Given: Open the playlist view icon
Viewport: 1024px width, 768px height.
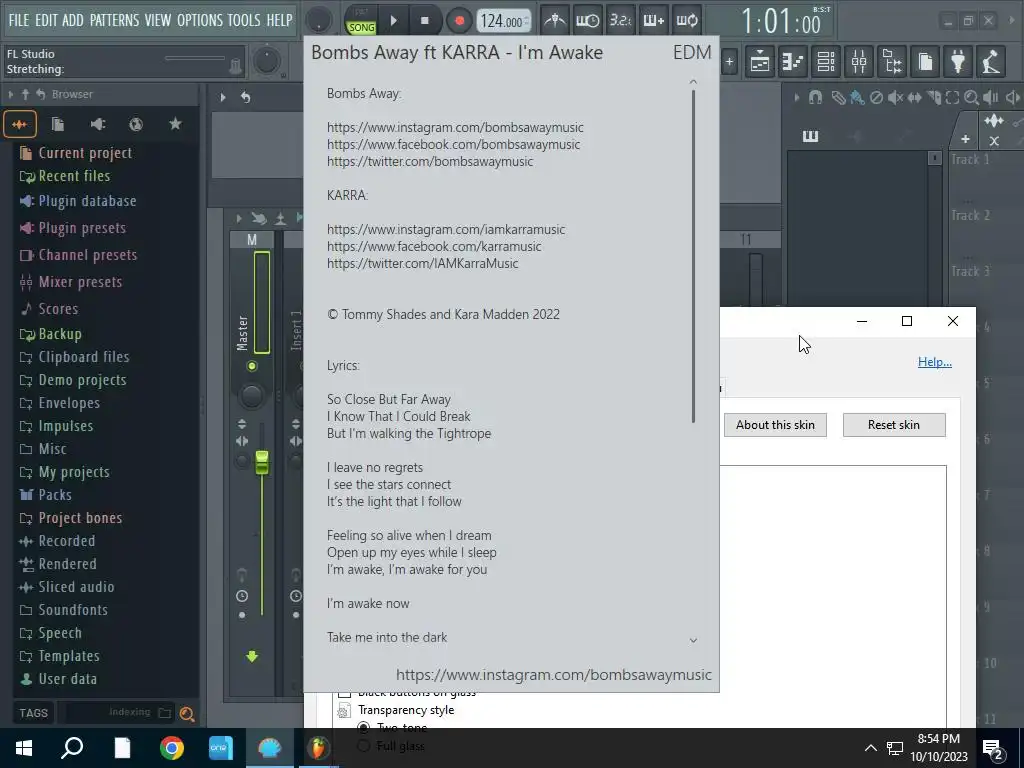Looking at the screenshot, I should pyautogui.click(x=760, y=62).
